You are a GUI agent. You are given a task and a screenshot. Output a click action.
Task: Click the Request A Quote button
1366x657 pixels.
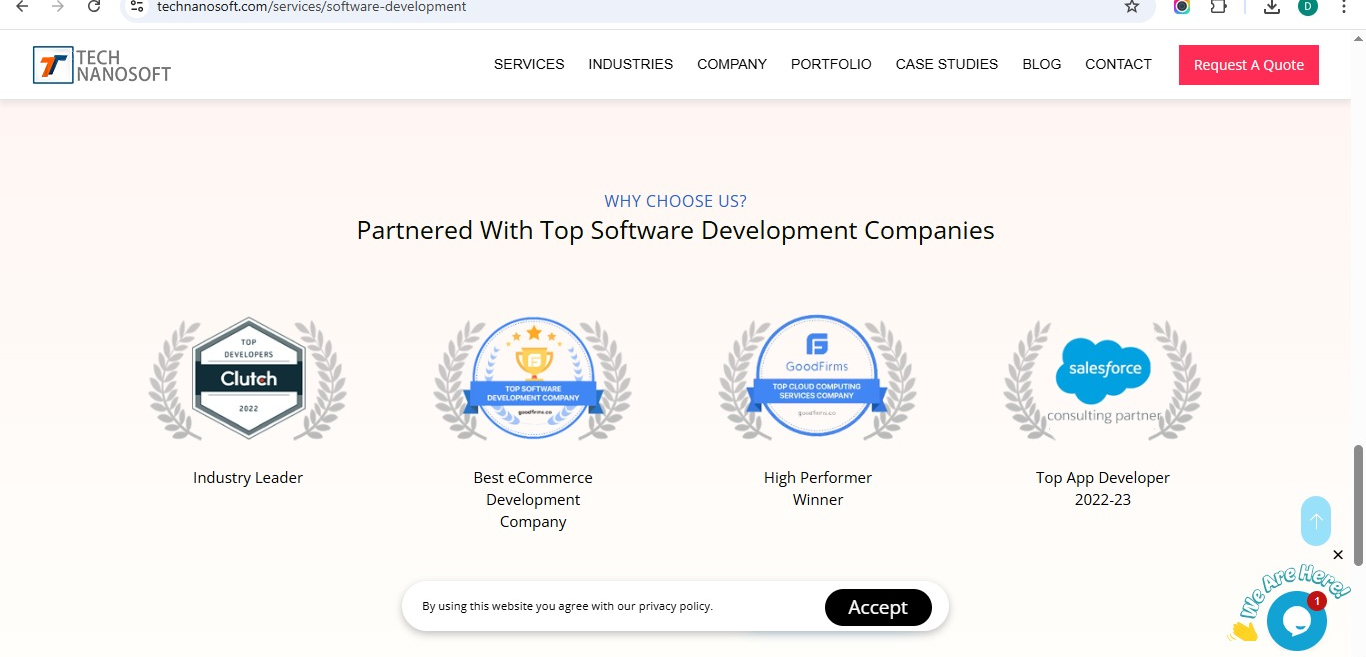pos(1248,65)
